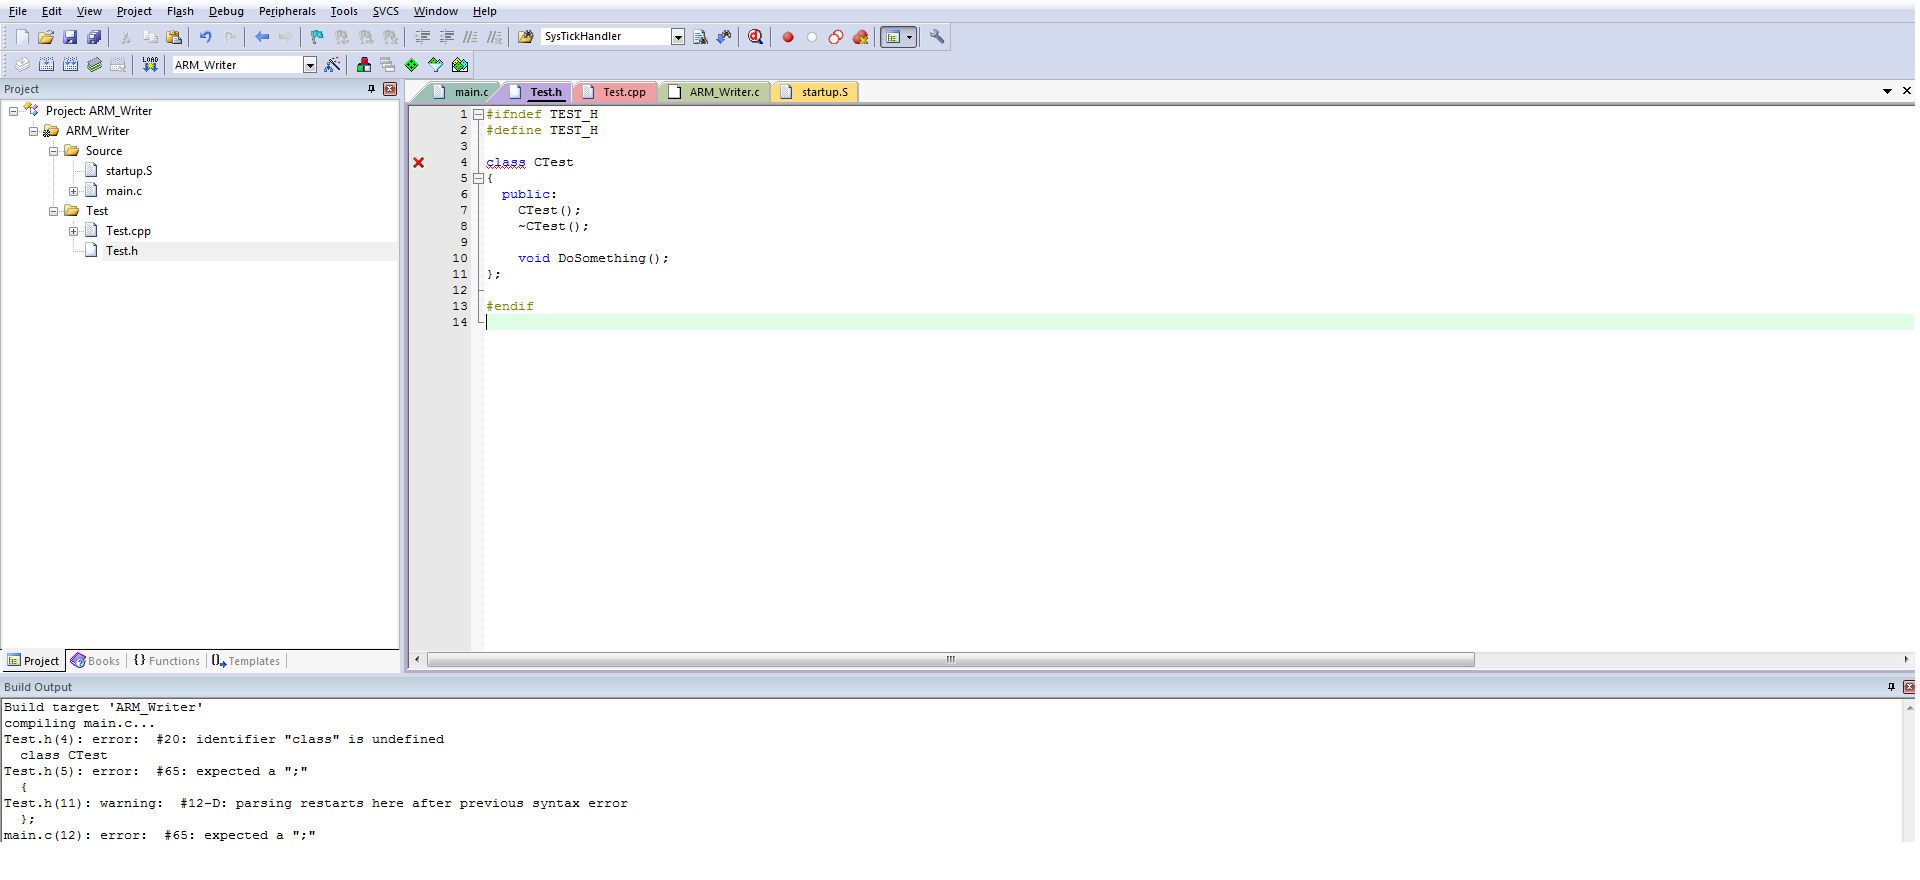Open the SysTickHandler search dropdown
Screen dimensions: 1920x880
[x=678, y=37]
